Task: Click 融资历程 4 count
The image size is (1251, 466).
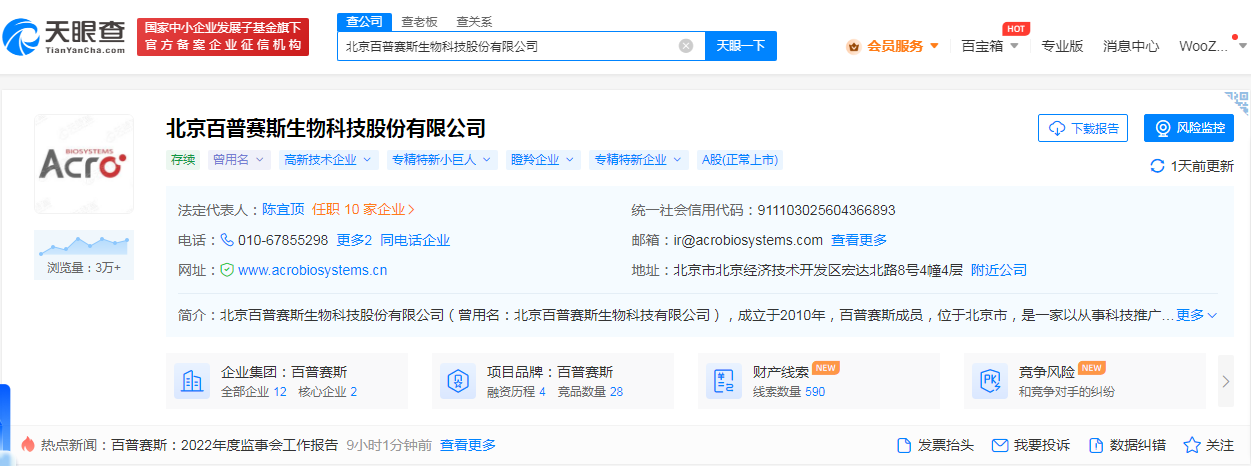Action: pyautogui.click(x=517, y=392)
